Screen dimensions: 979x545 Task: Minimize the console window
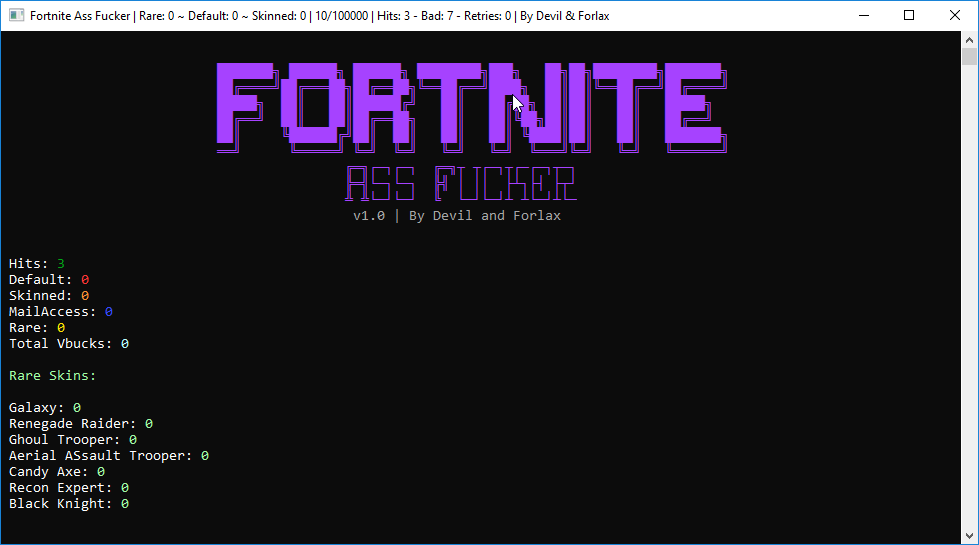point(863,16)
